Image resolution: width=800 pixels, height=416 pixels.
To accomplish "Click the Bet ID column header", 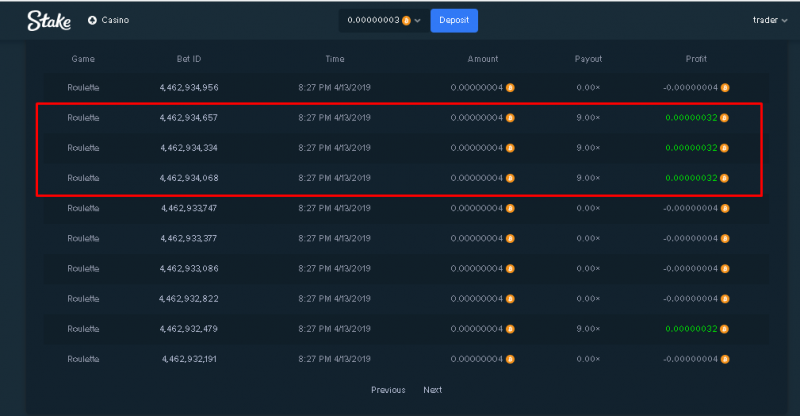I will [189, 59].
